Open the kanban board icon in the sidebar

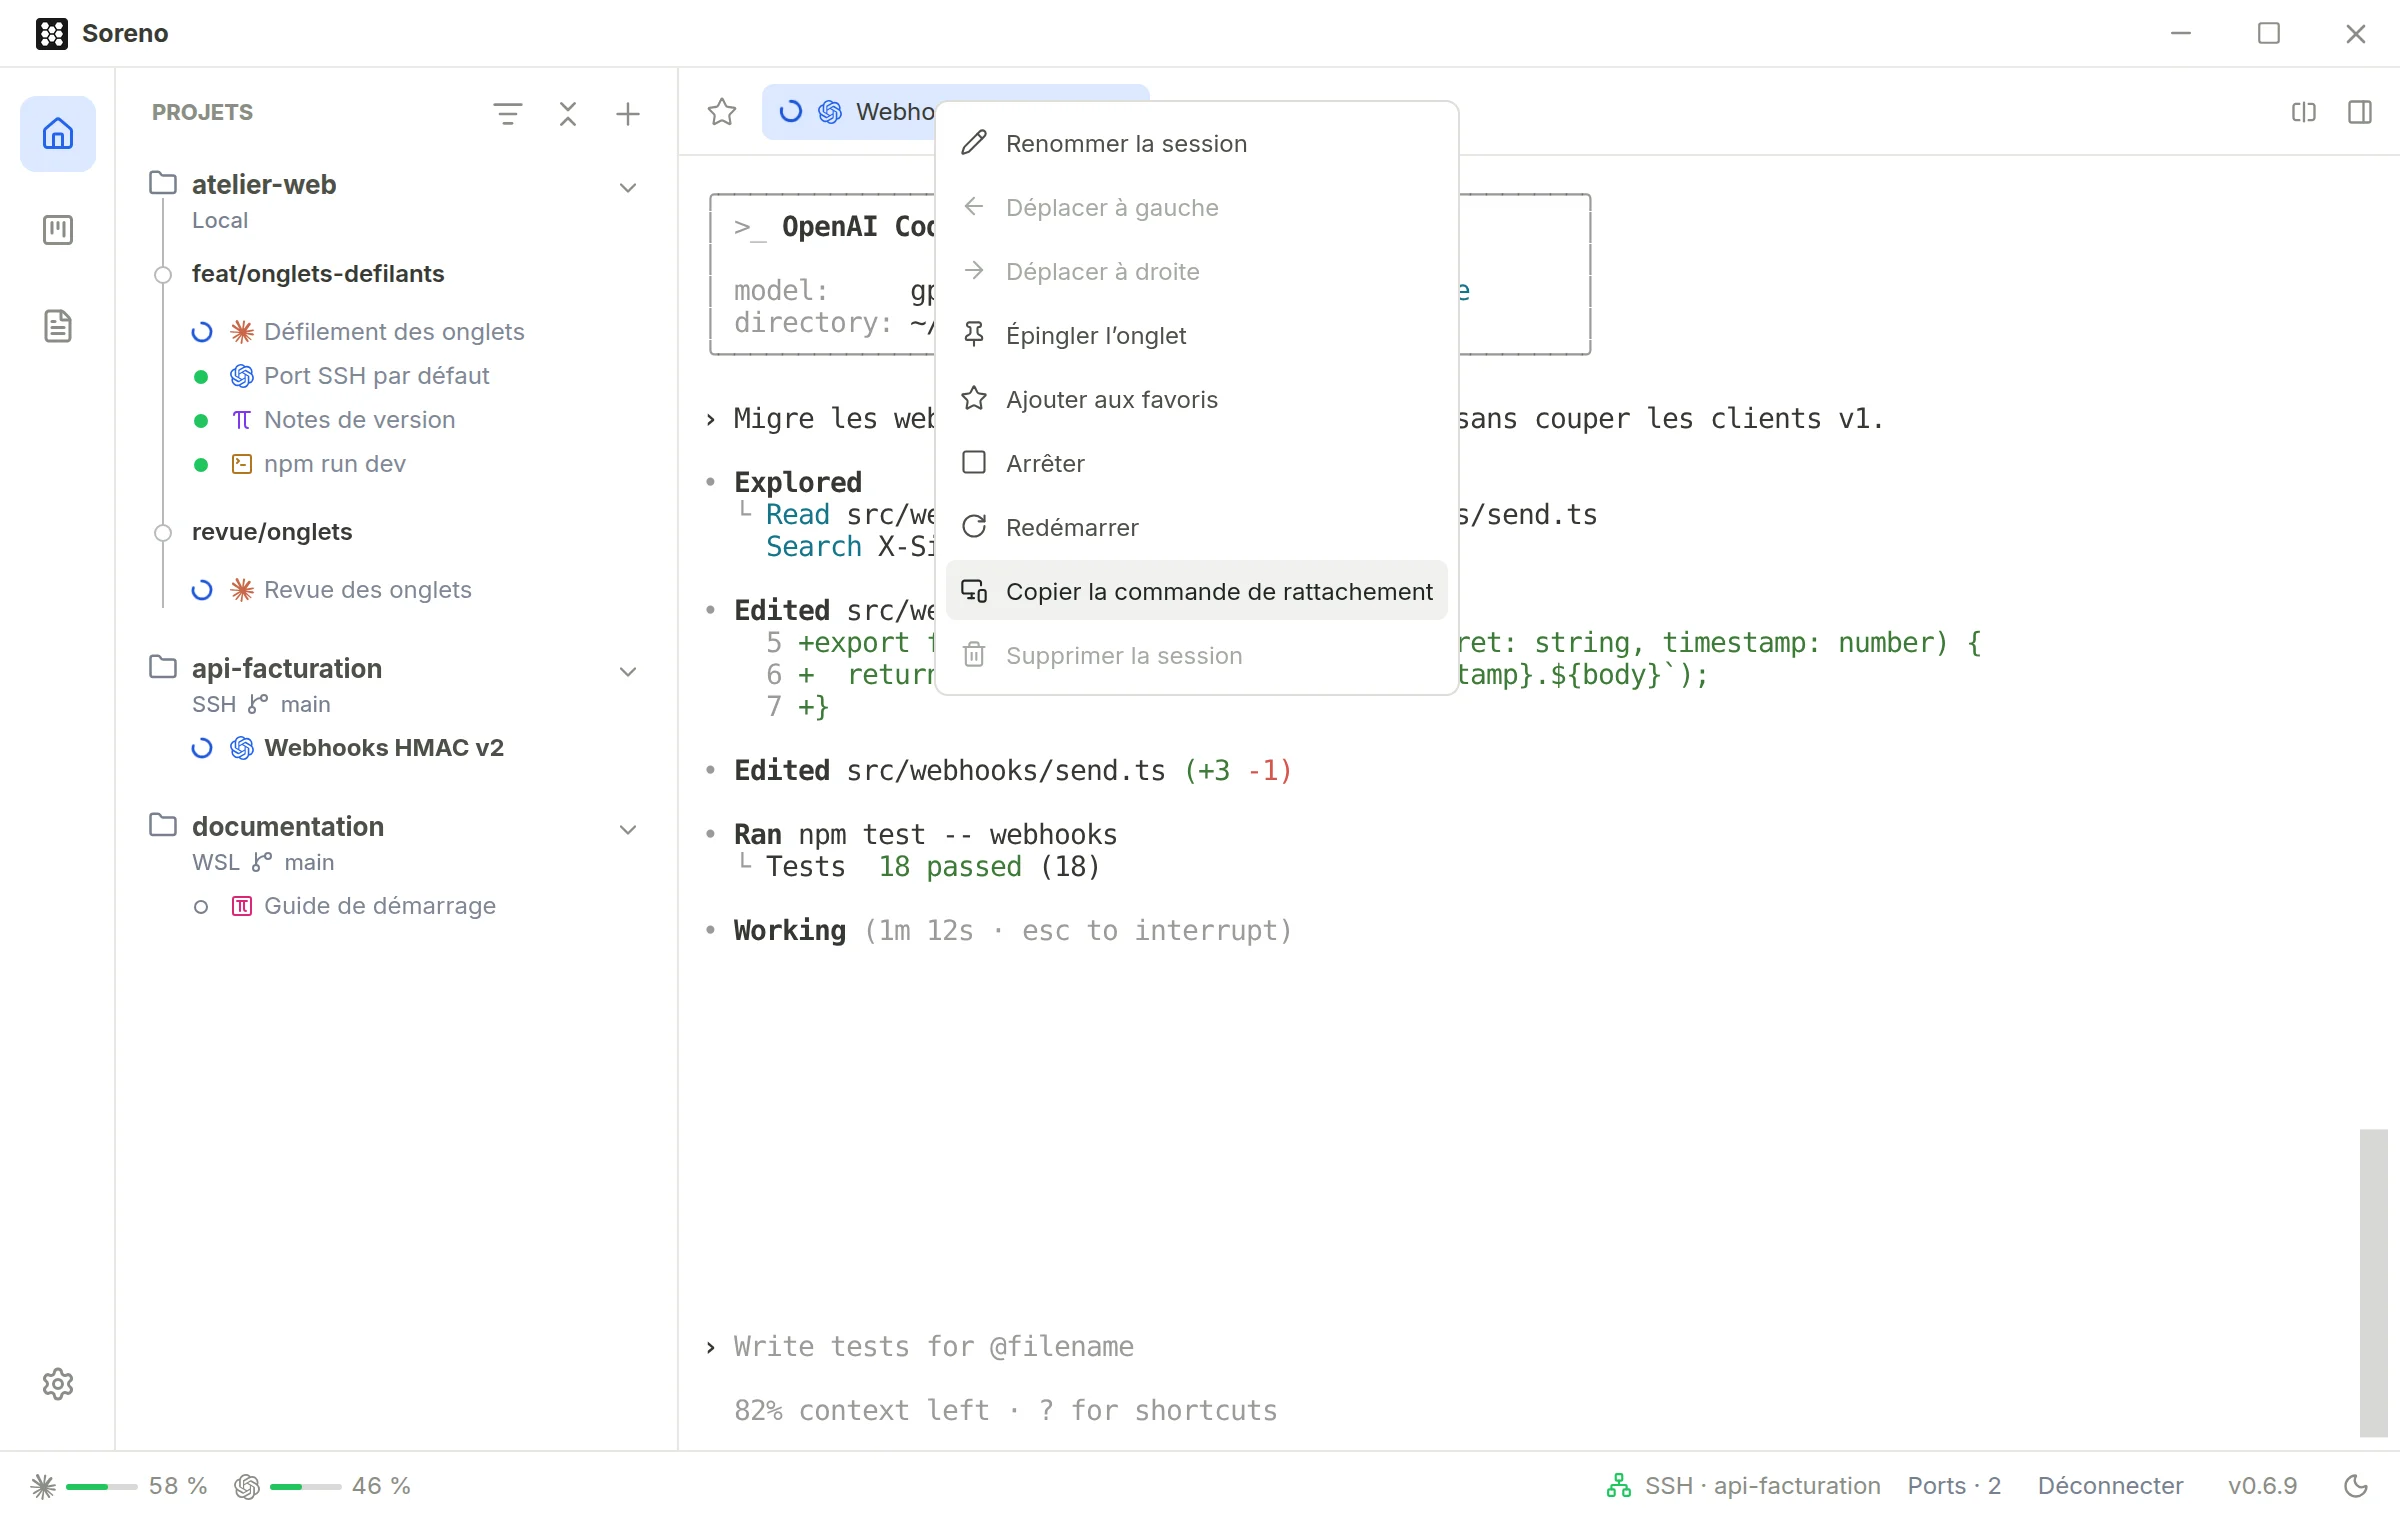click(x=58, y=230)
